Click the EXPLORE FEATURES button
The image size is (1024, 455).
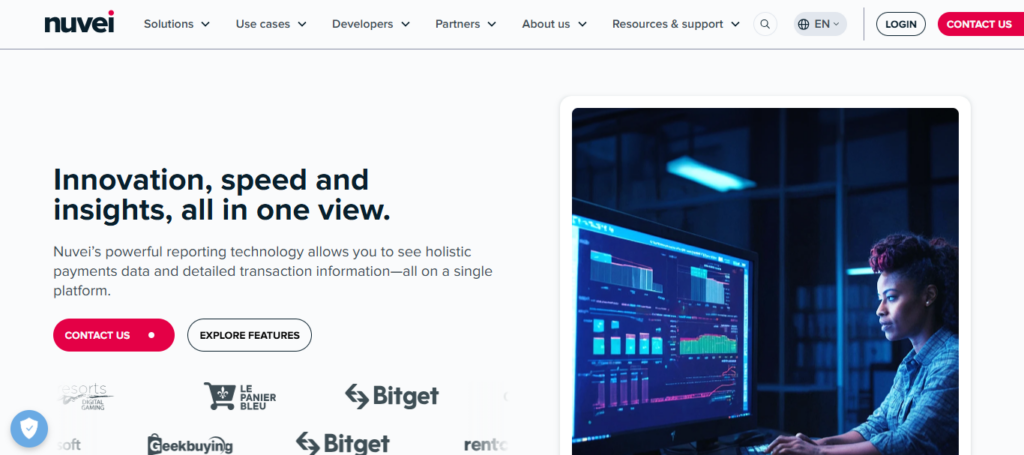coord(249,335)
